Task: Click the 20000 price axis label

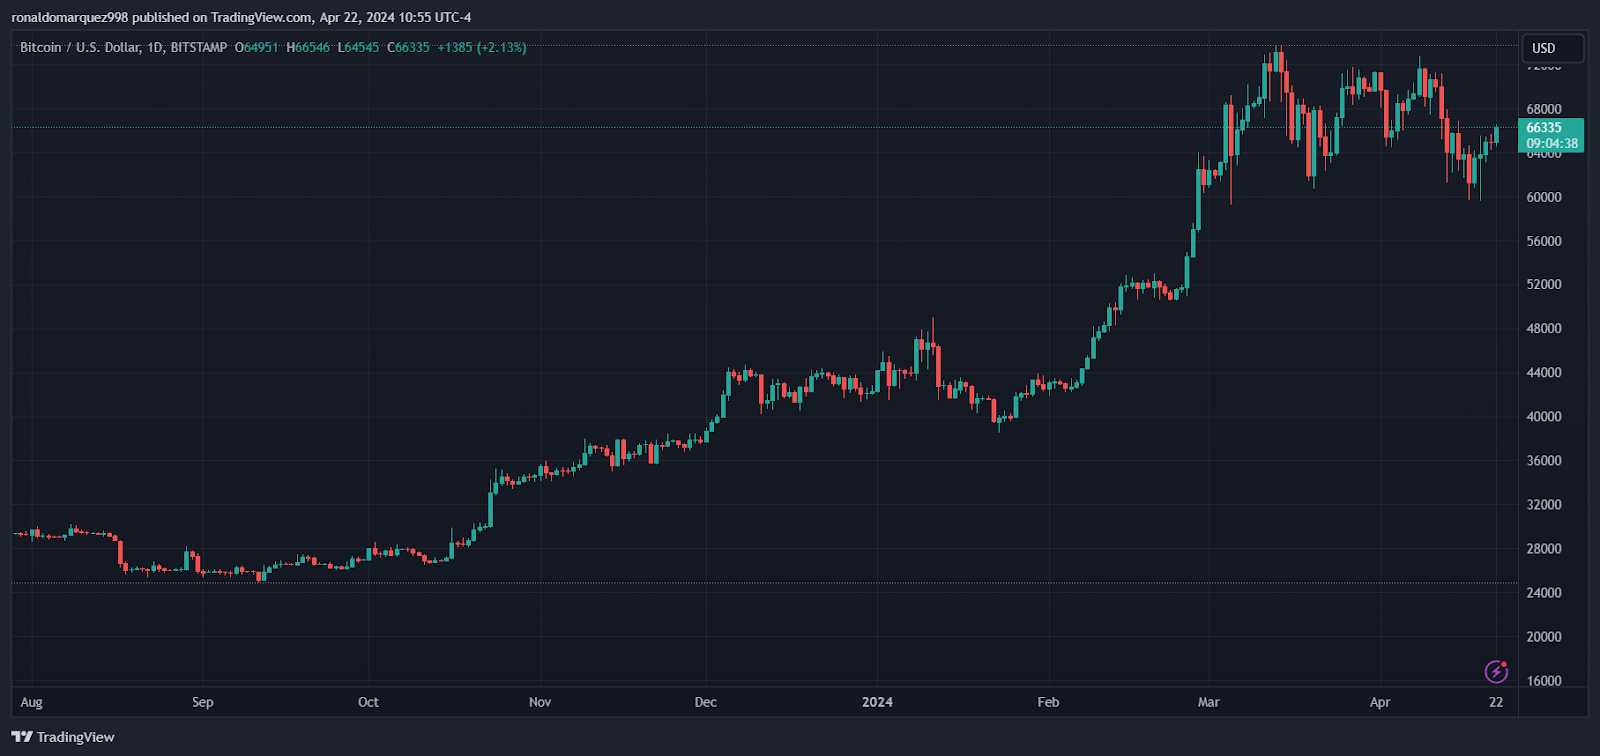Action: [1544, 637]
